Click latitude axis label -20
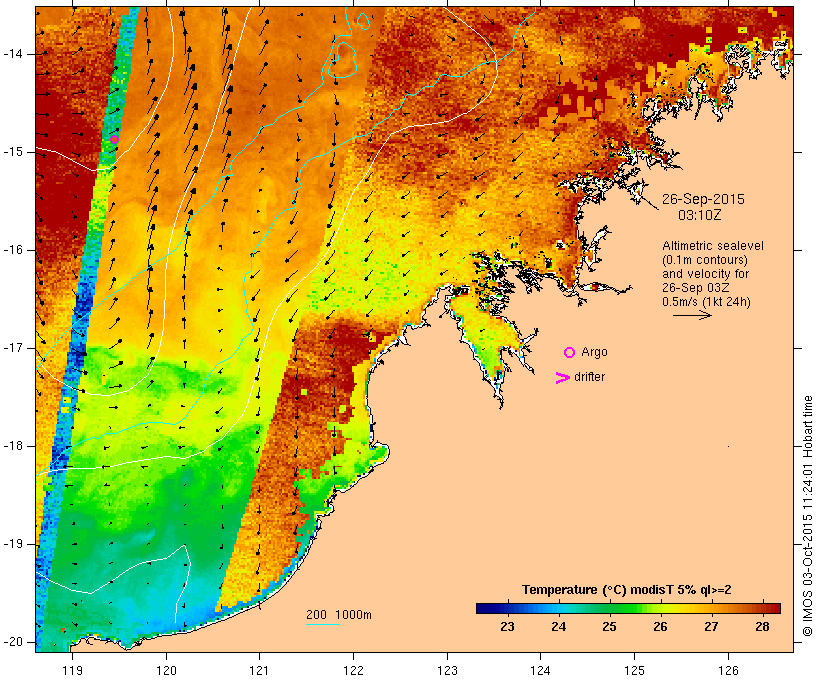 tap(12, 642)
